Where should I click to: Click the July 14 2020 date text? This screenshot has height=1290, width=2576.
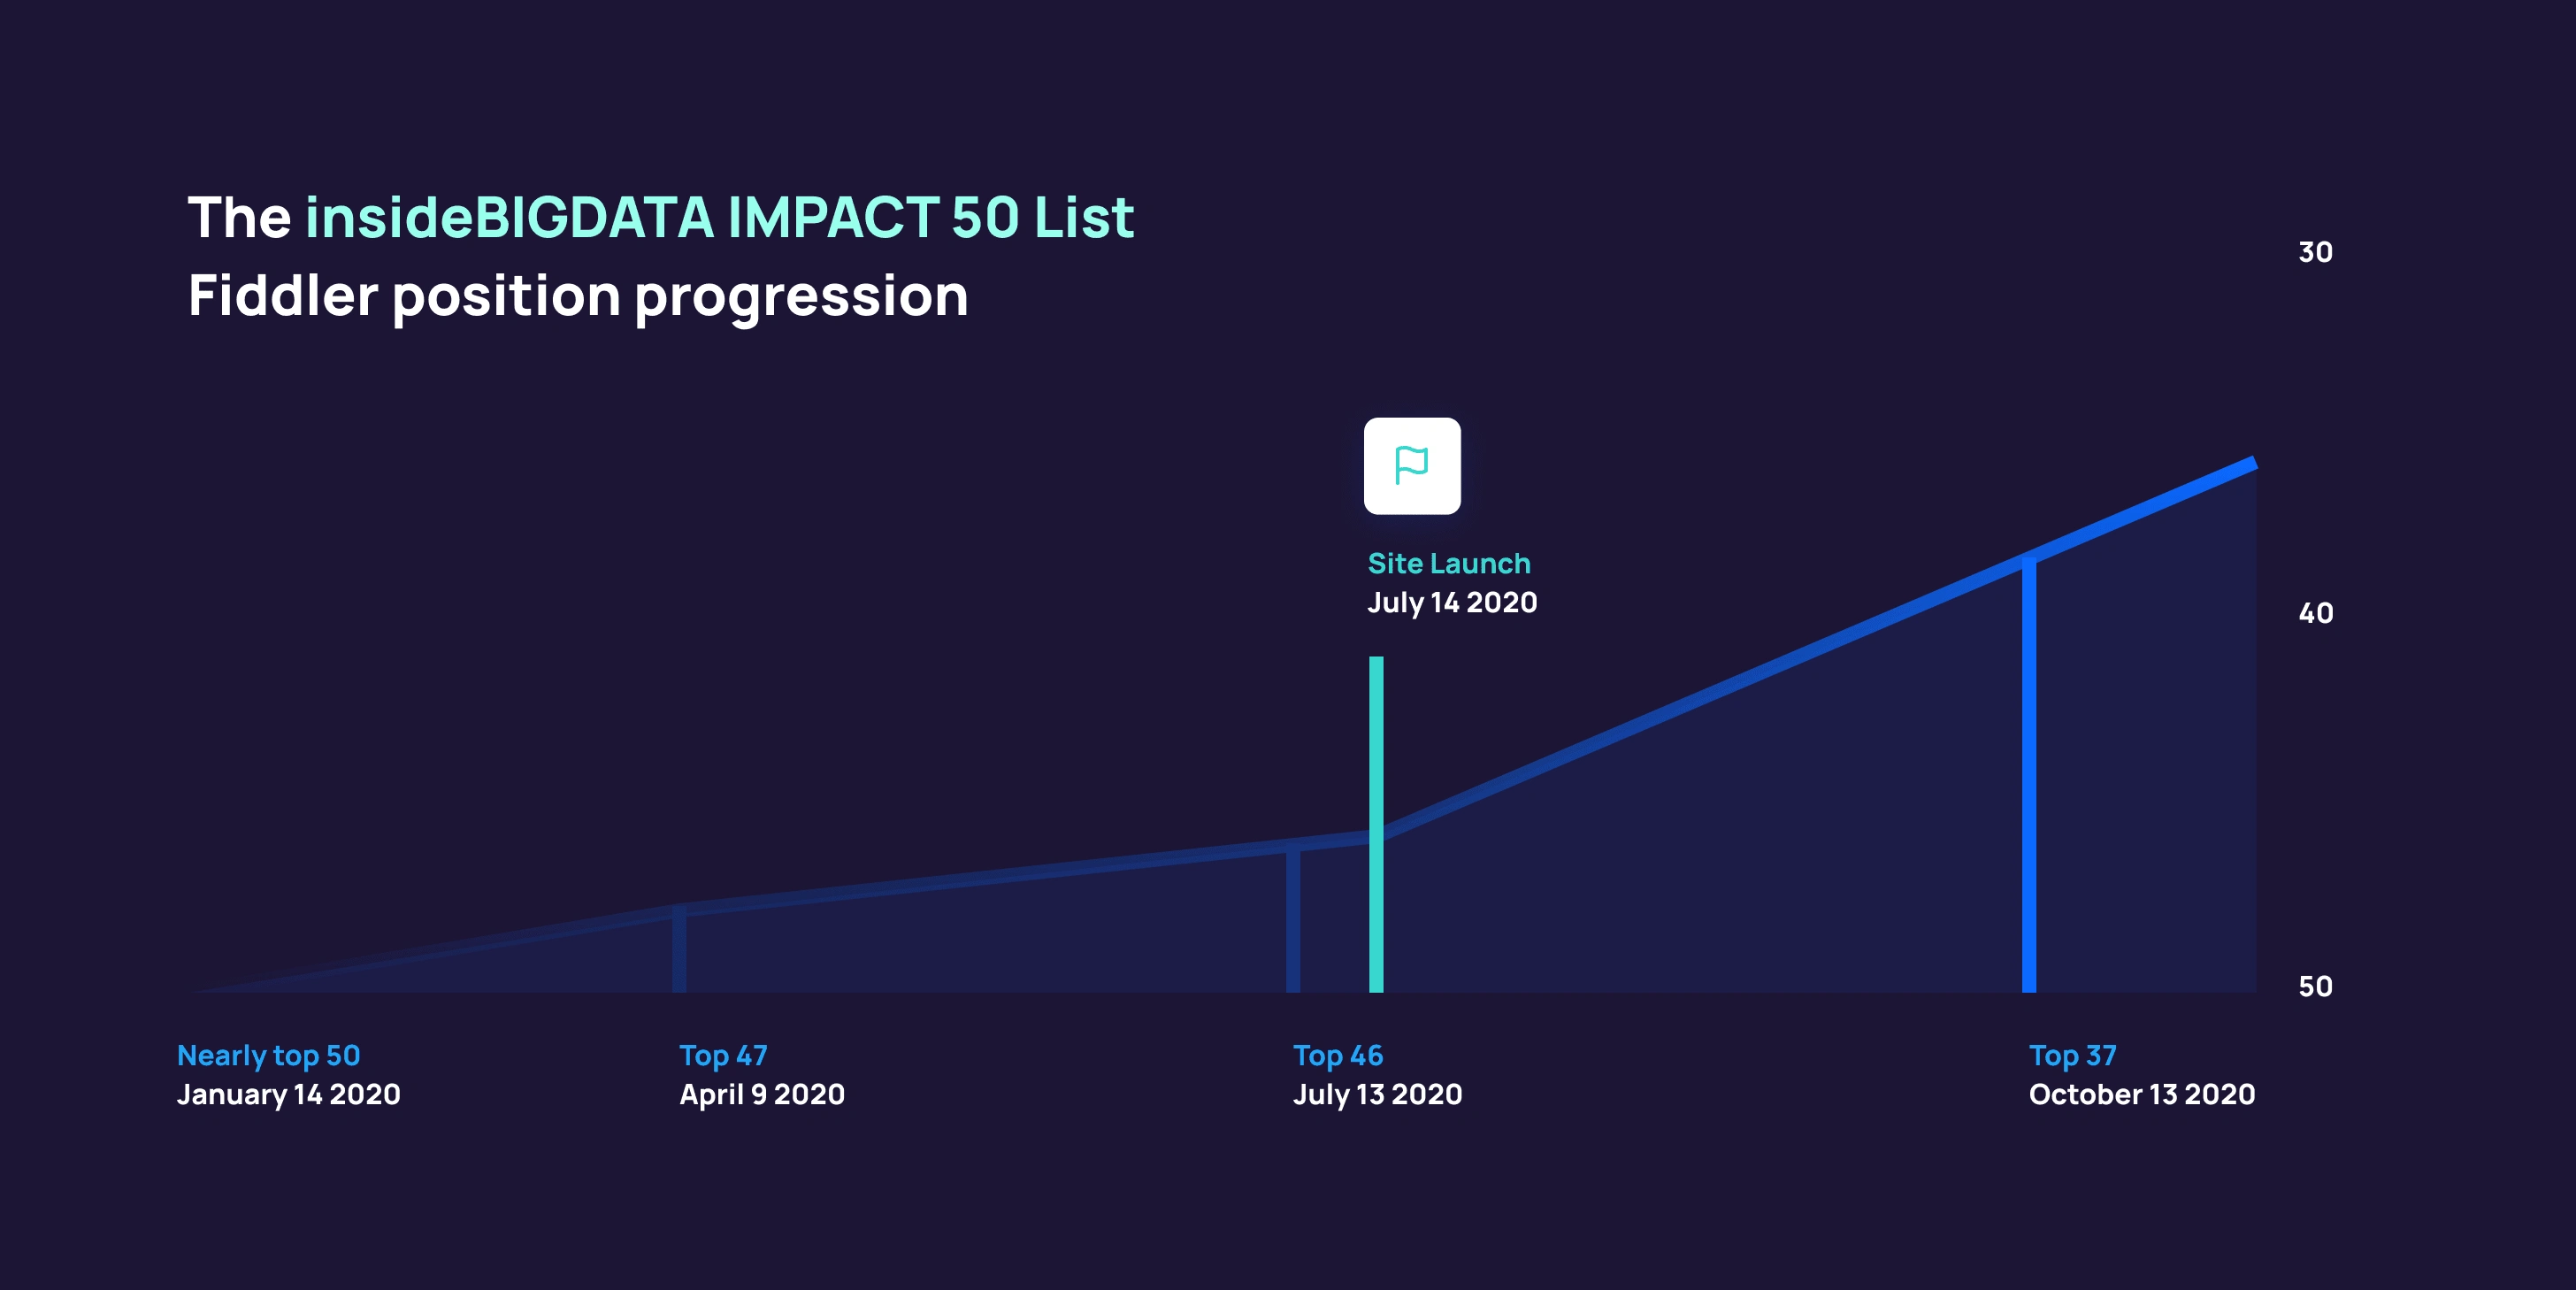[x=1451, y=602]
